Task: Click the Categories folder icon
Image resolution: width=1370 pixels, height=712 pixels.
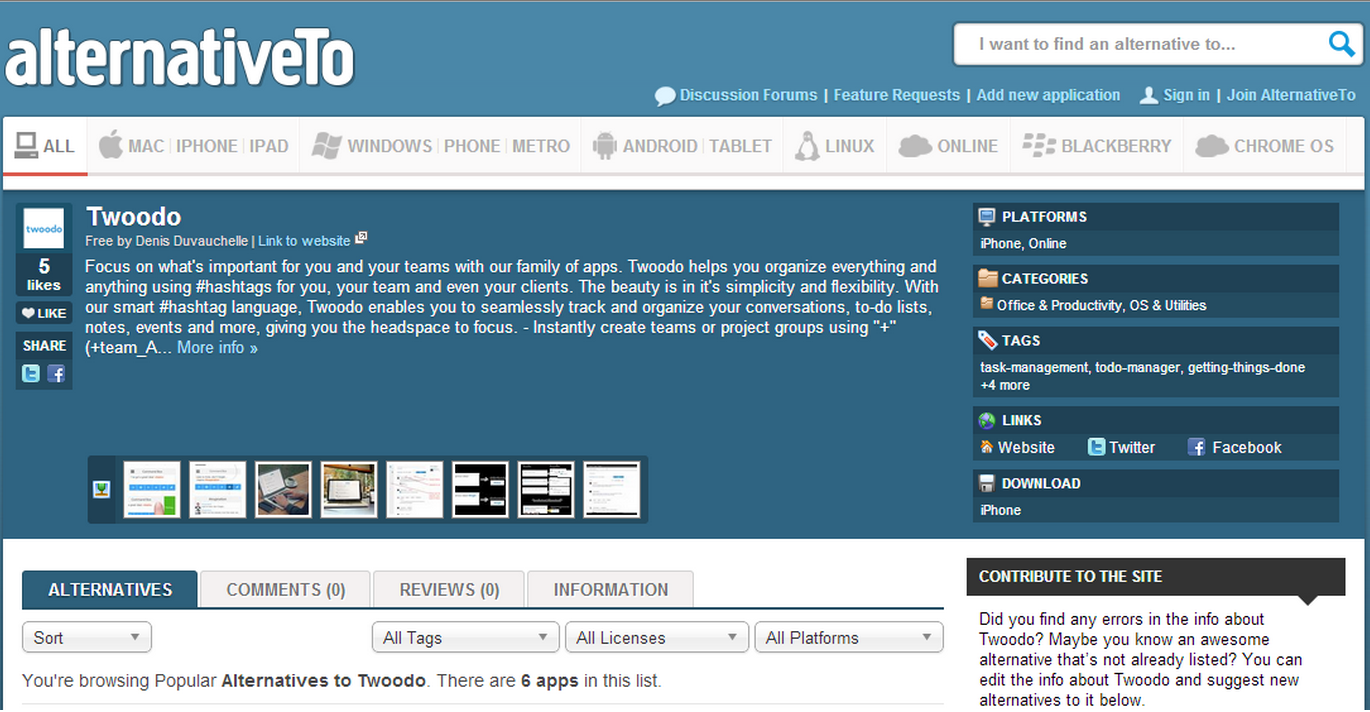Action: coord(988,279)
